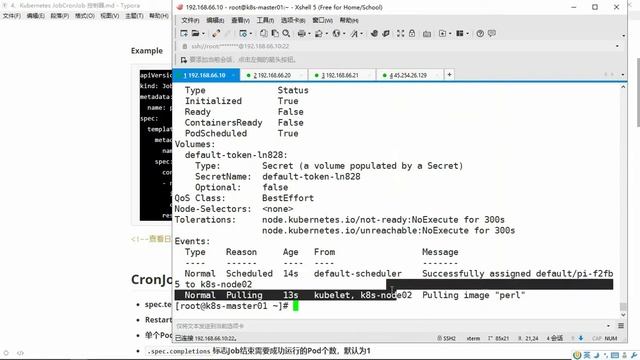Click the feedback speech bubble icon
The width and height of the screenshot is (640, 360).
pyautogui.click(x=492, y=33)
